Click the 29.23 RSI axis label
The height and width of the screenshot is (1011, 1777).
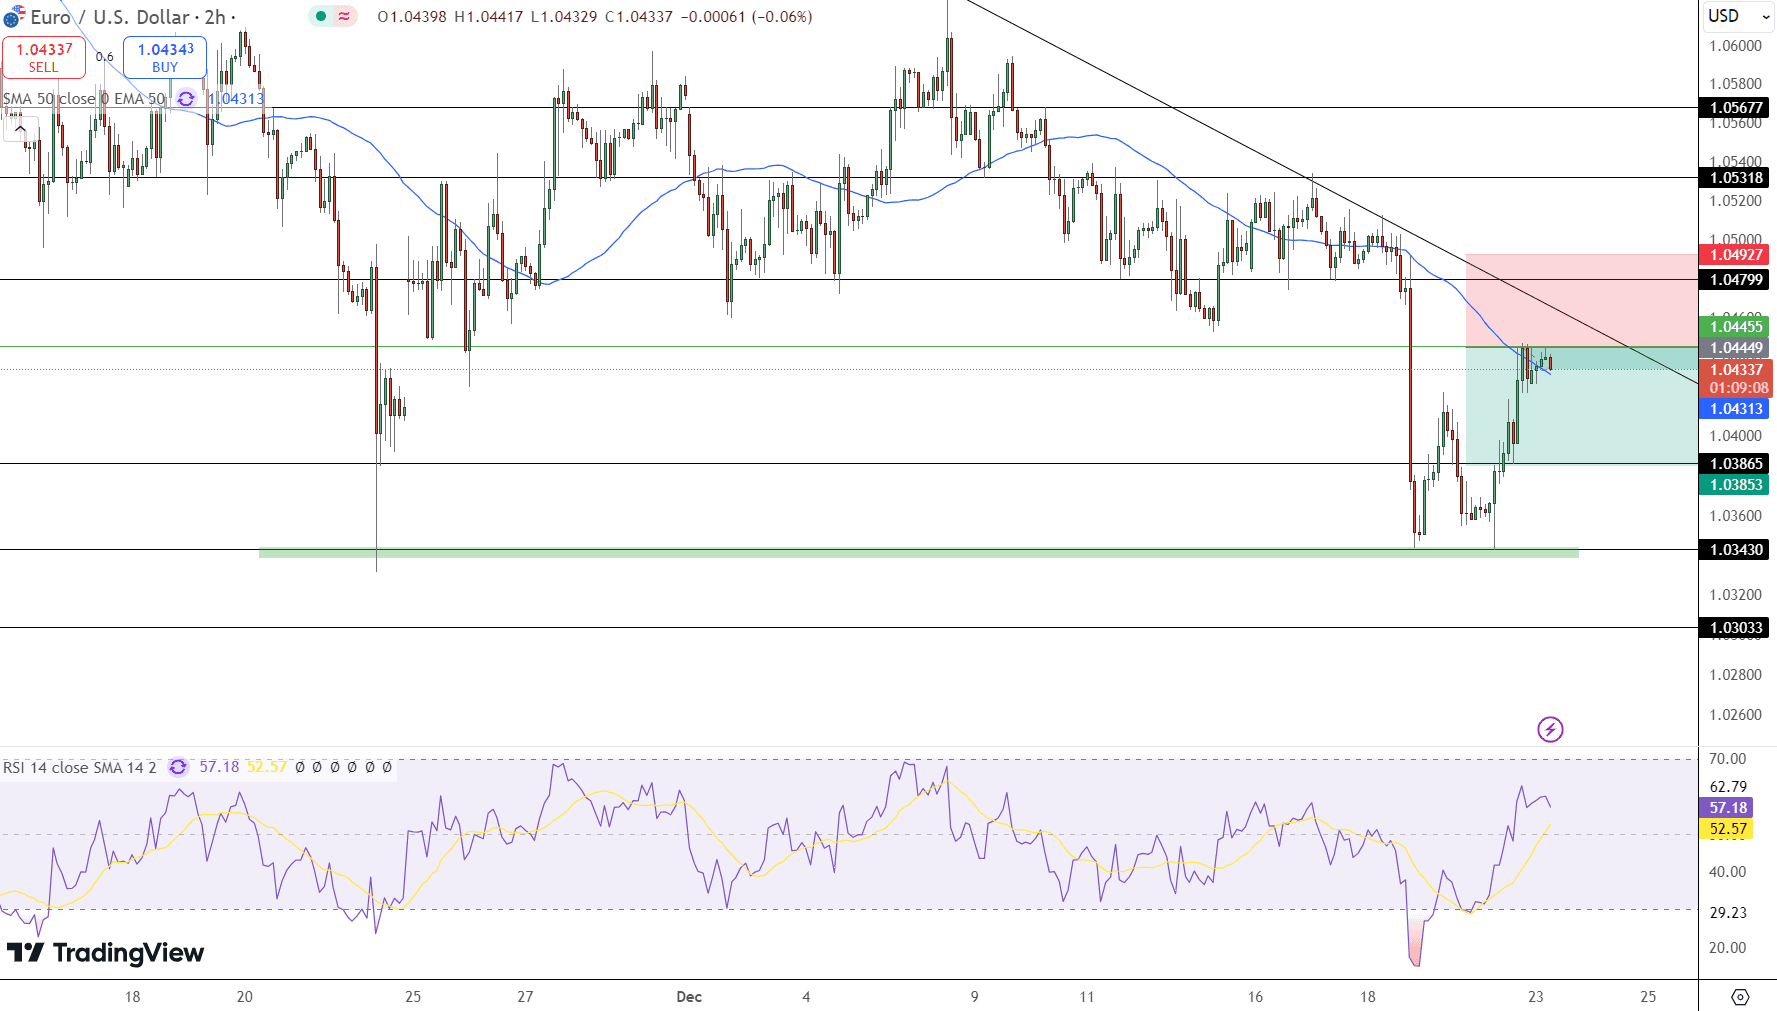pyautogui.click(x=1728, y=913)
